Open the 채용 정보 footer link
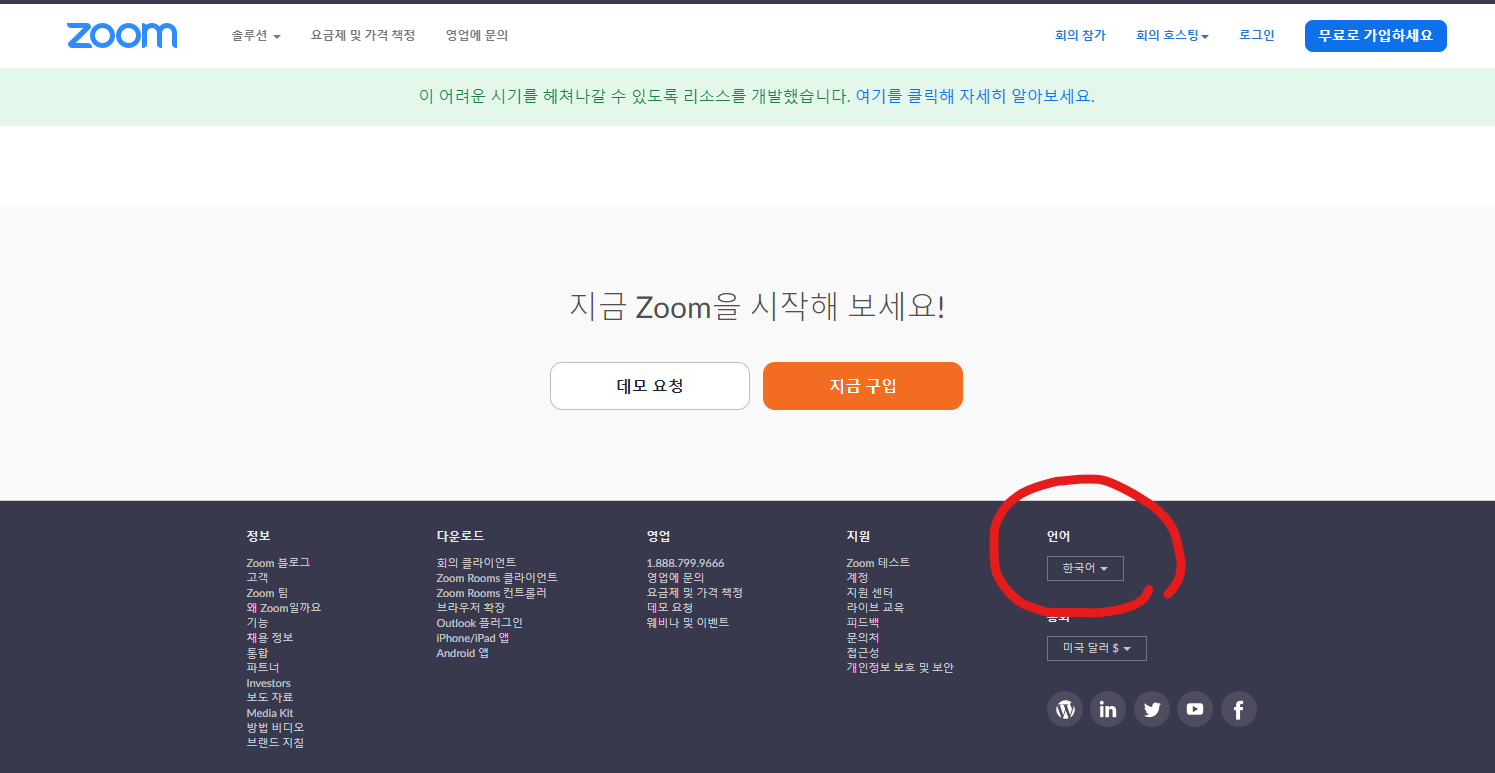 [x=270, y=638]
